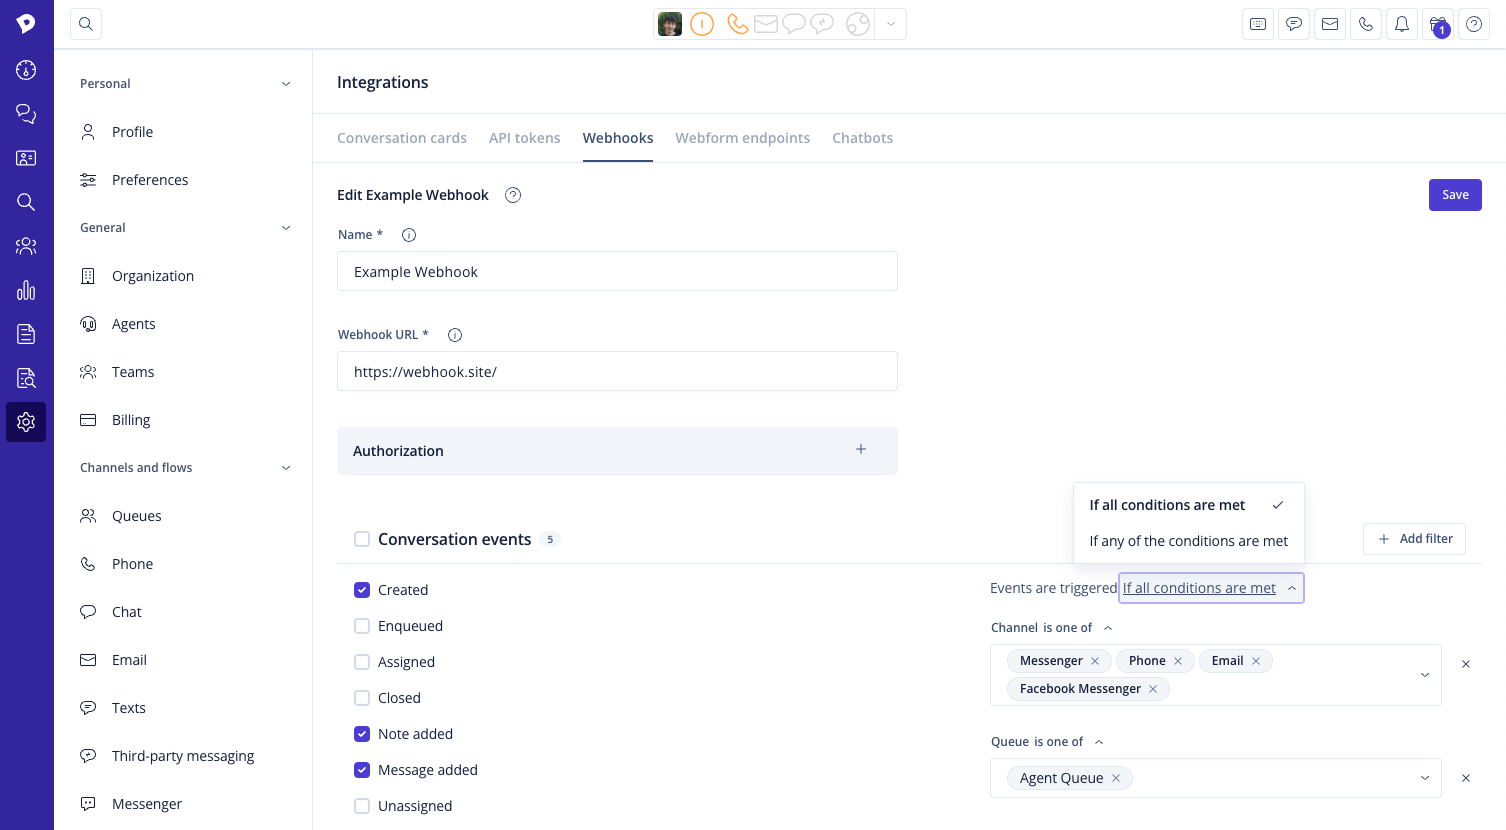Click info icon next to Webhook URL

(455, 335)
